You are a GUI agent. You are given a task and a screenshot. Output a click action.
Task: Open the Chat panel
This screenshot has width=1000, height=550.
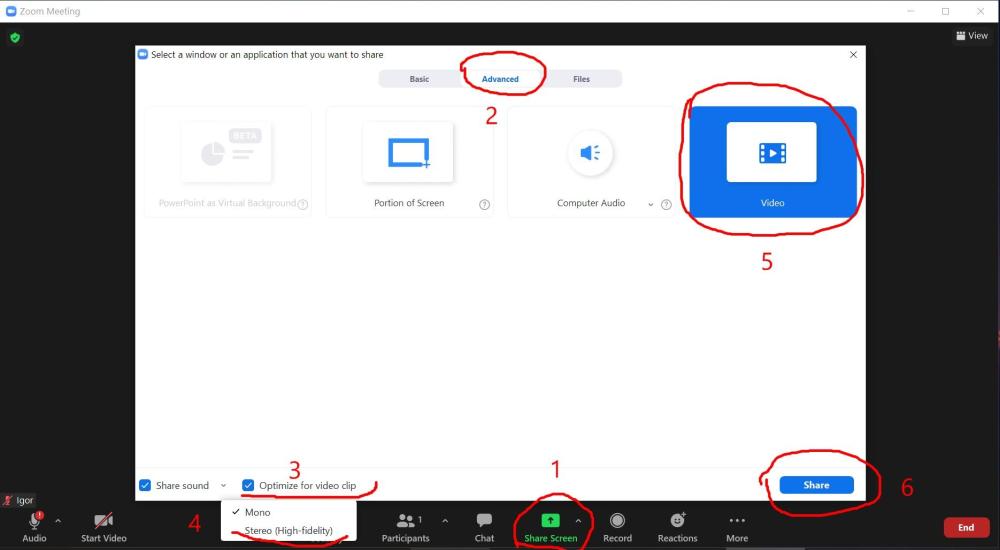[x=484, y=521]
